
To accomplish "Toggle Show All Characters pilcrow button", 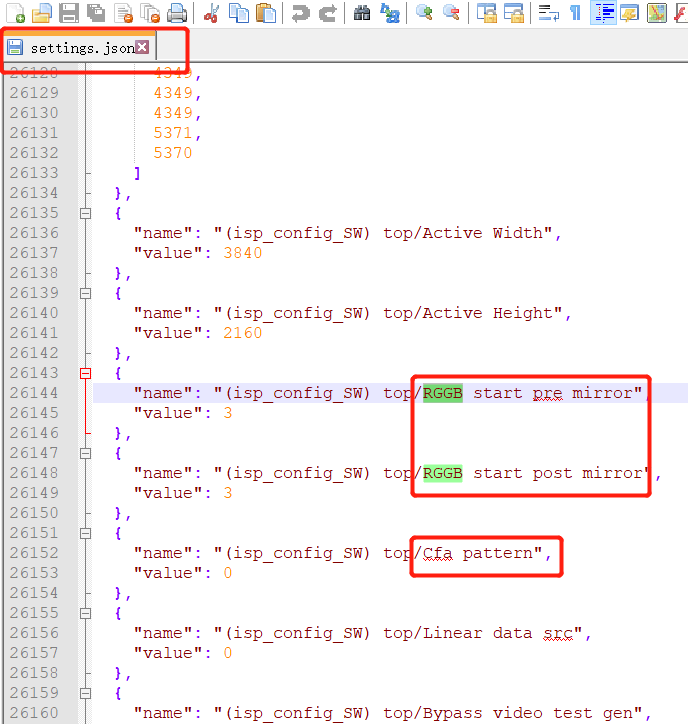I will (575, 13).
